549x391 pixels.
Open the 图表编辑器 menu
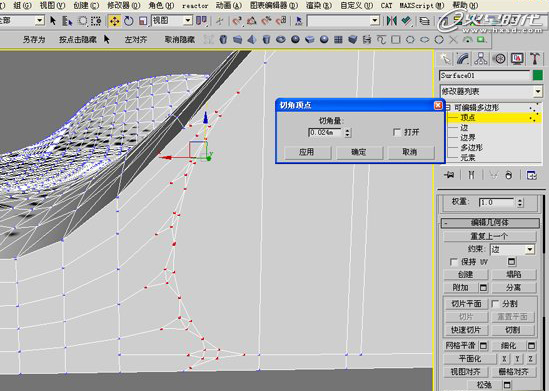click(274, 5)
